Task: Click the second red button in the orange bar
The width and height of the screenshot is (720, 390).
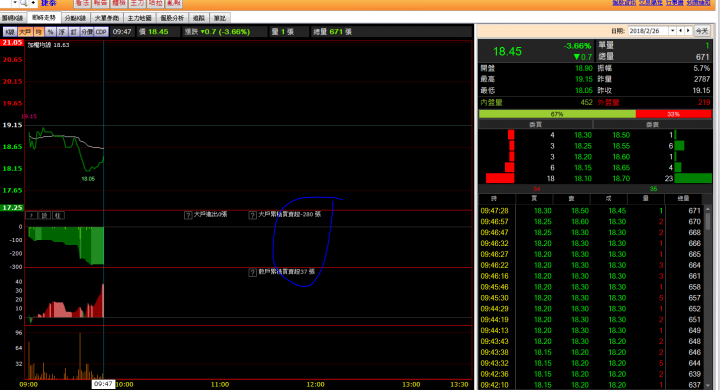Action: coord(101,3)
